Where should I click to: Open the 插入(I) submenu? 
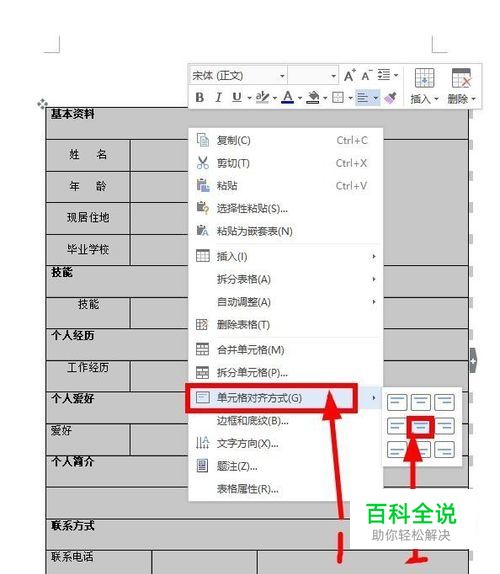[x=286, y=256]
